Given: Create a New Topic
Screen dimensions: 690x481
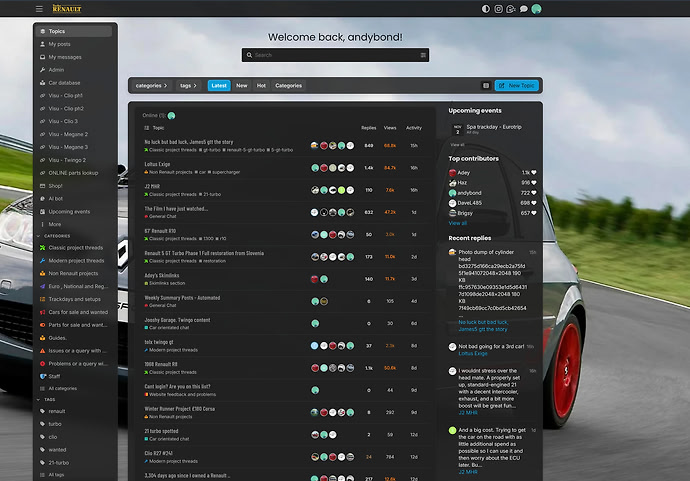Looking at the screenshot, I should 517,85.
